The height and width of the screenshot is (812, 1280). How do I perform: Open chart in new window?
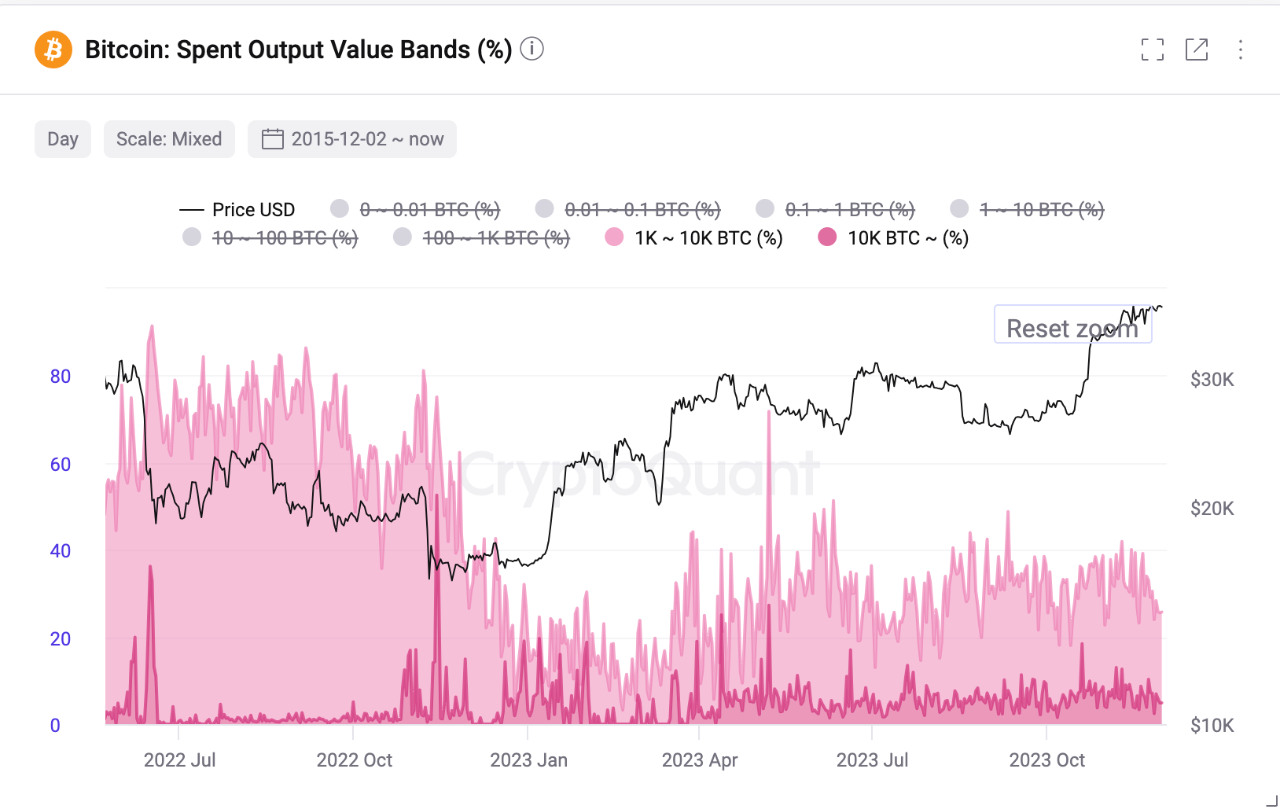1196,49
